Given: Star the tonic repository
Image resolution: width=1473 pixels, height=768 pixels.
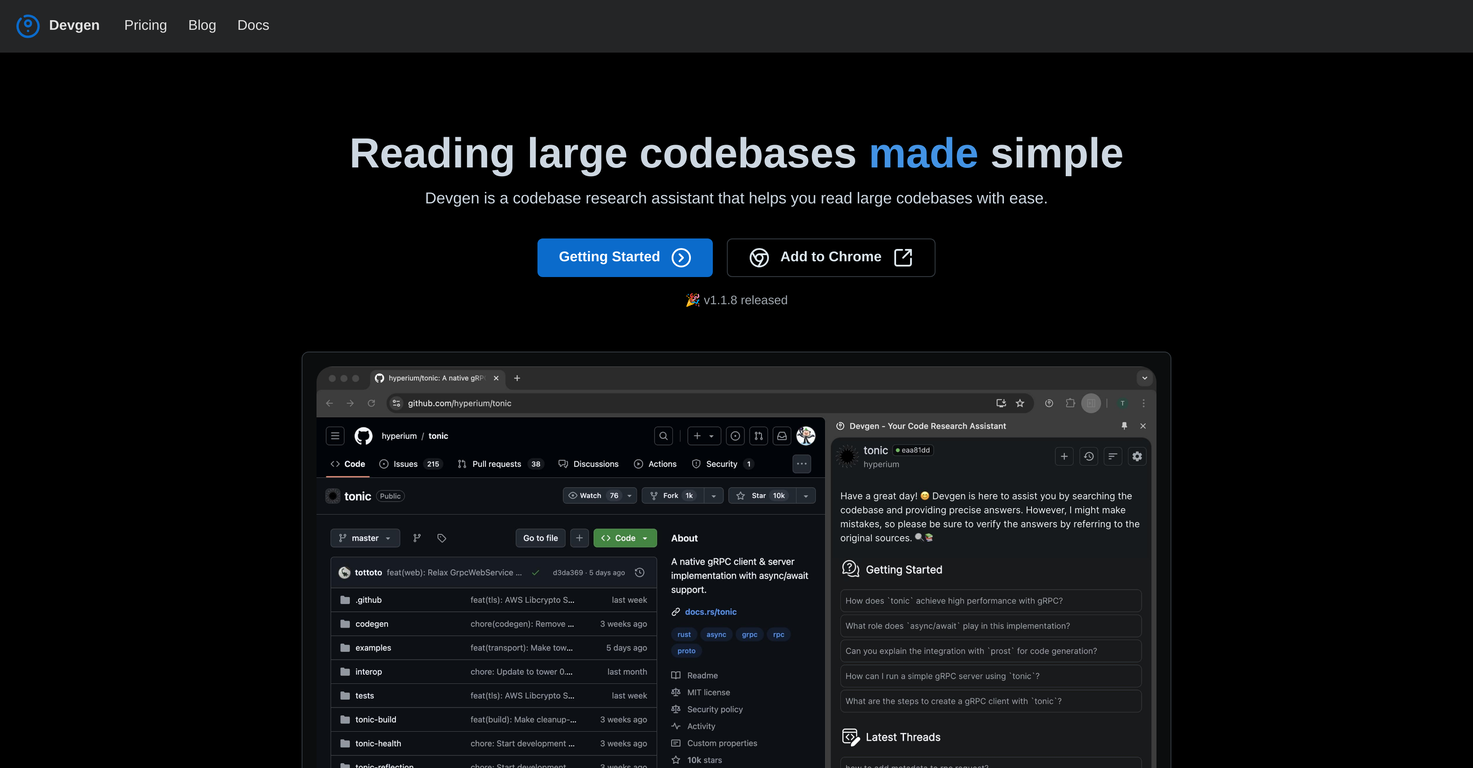Looking at the screenshot, I should (758, 495).
